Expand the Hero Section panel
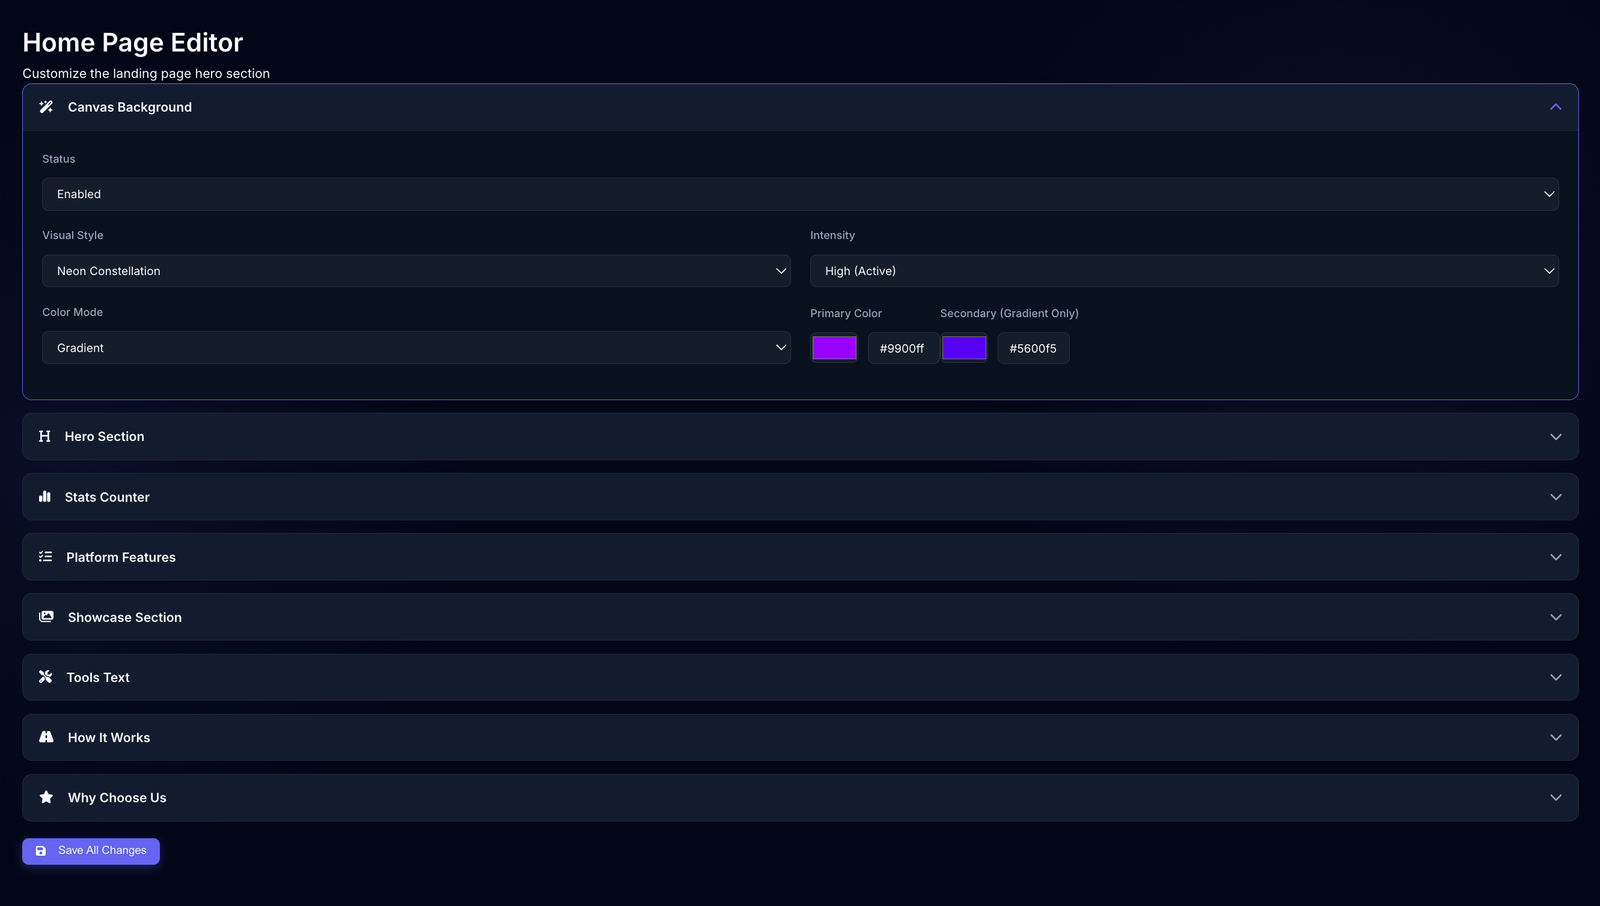1600x906 pixels. coord(1555,436)
